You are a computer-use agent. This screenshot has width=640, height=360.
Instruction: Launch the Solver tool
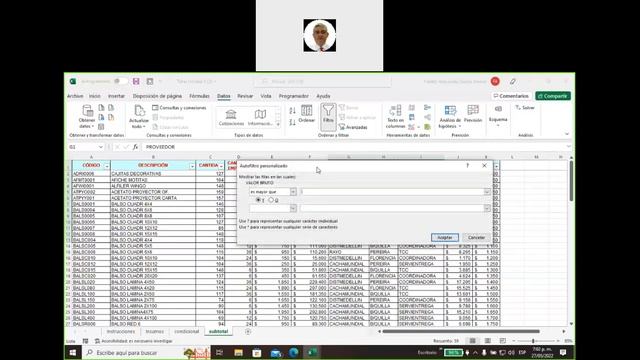tap(525, 108)
